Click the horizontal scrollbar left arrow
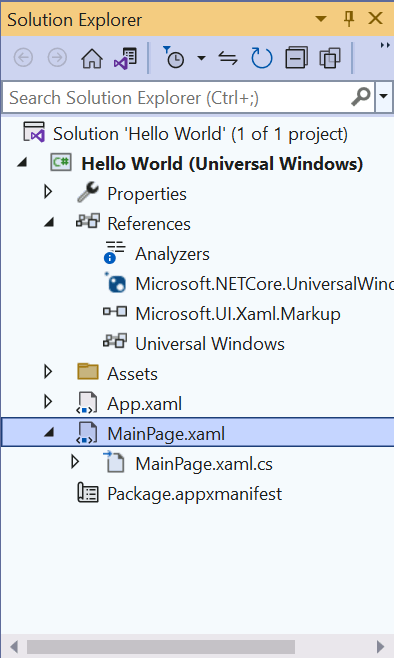The height and width of the screenshot is (658, 394). 14,647
